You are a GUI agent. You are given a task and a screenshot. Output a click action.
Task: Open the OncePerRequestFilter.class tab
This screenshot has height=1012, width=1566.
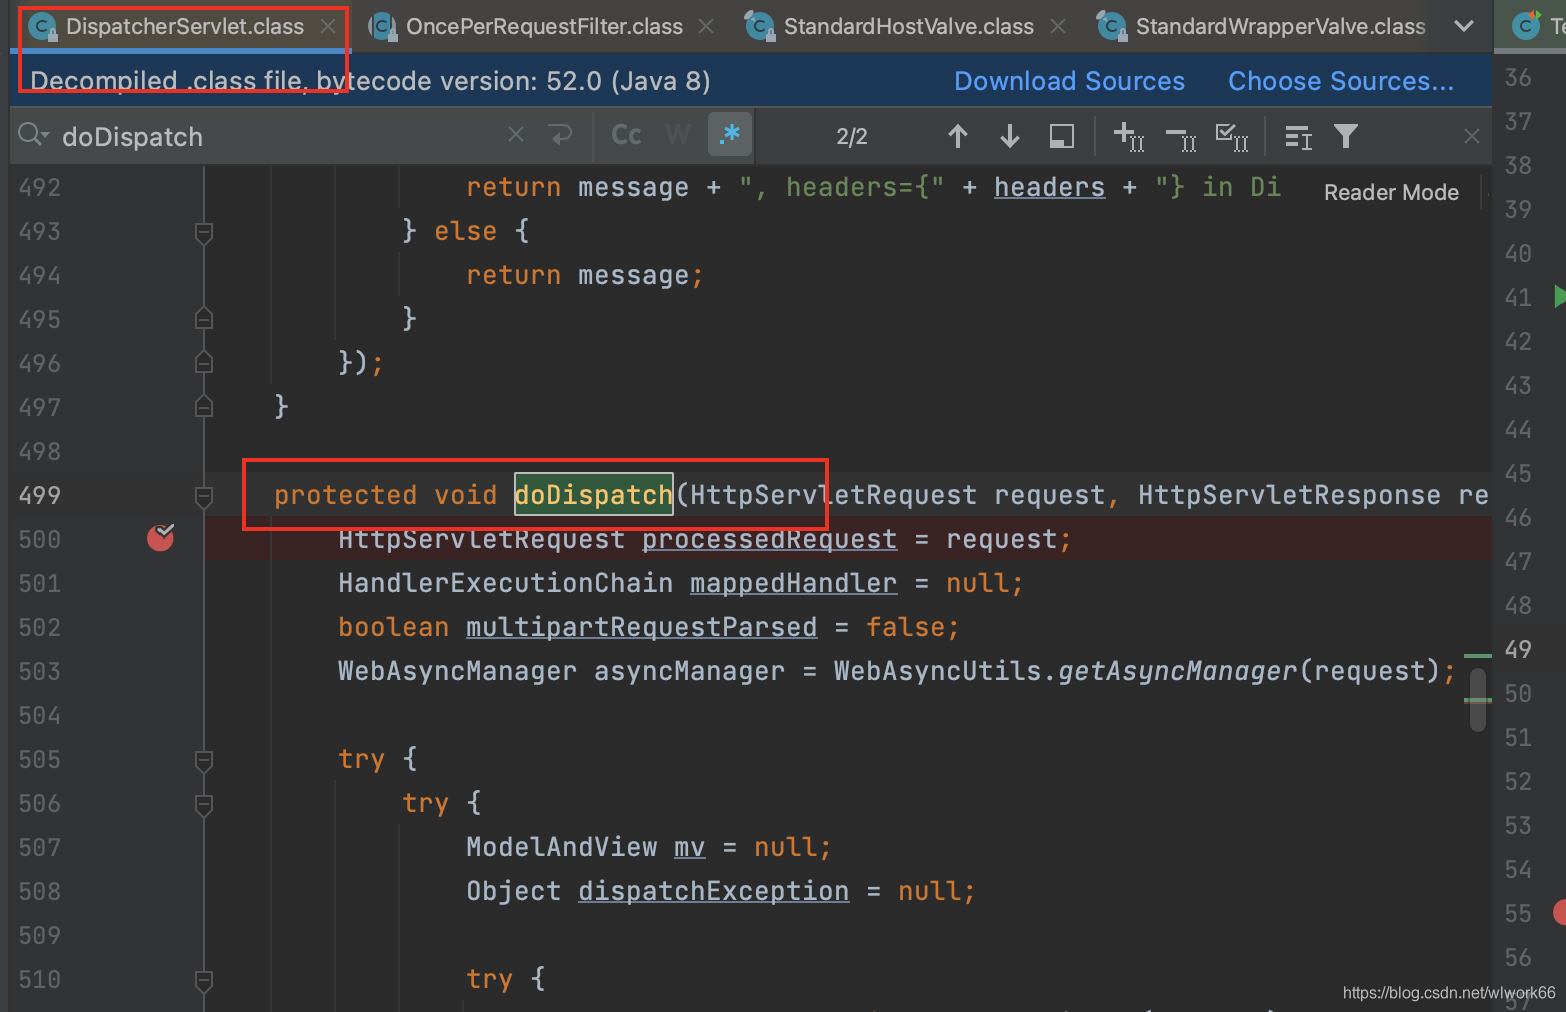coord(544,27)
